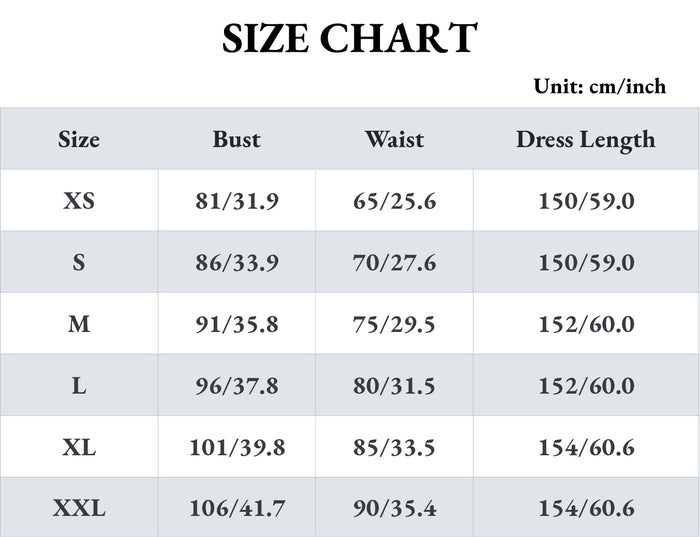Click the Unit: cm/inch label
The width and height of the screenshot is (700, 537).
[599, 86]
